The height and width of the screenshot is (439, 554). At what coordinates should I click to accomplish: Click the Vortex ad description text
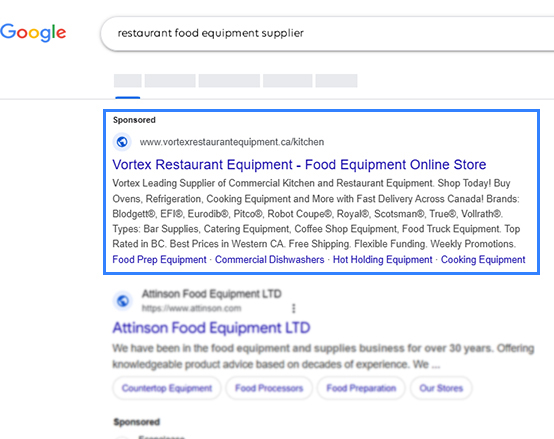[316, 214]
